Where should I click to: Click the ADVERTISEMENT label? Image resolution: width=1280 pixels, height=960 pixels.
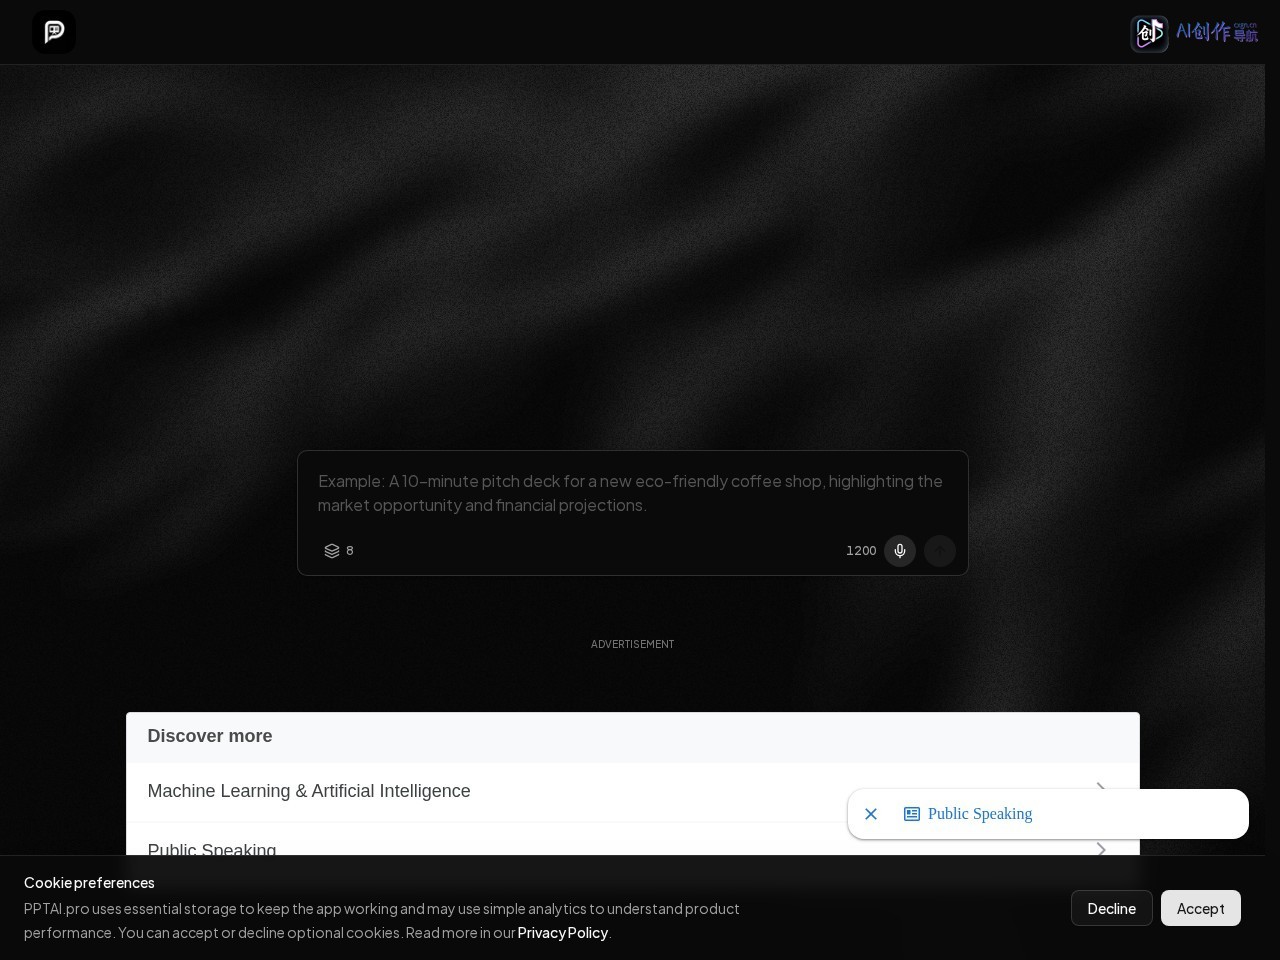click(x=632, y=644)
